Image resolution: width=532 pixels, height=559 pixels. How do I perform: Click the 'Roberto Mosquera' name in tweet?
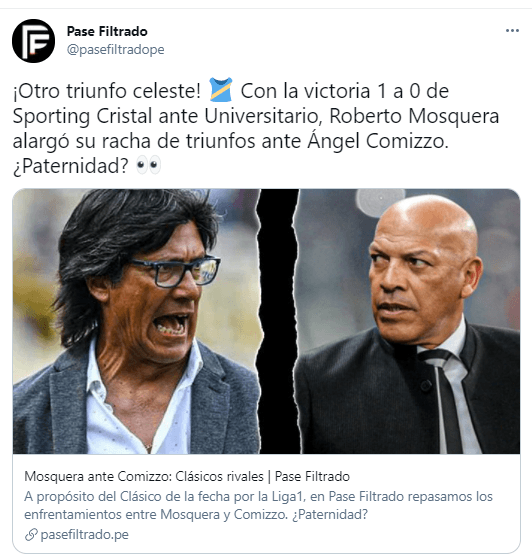pyautogui.click(x=414, y=116)
